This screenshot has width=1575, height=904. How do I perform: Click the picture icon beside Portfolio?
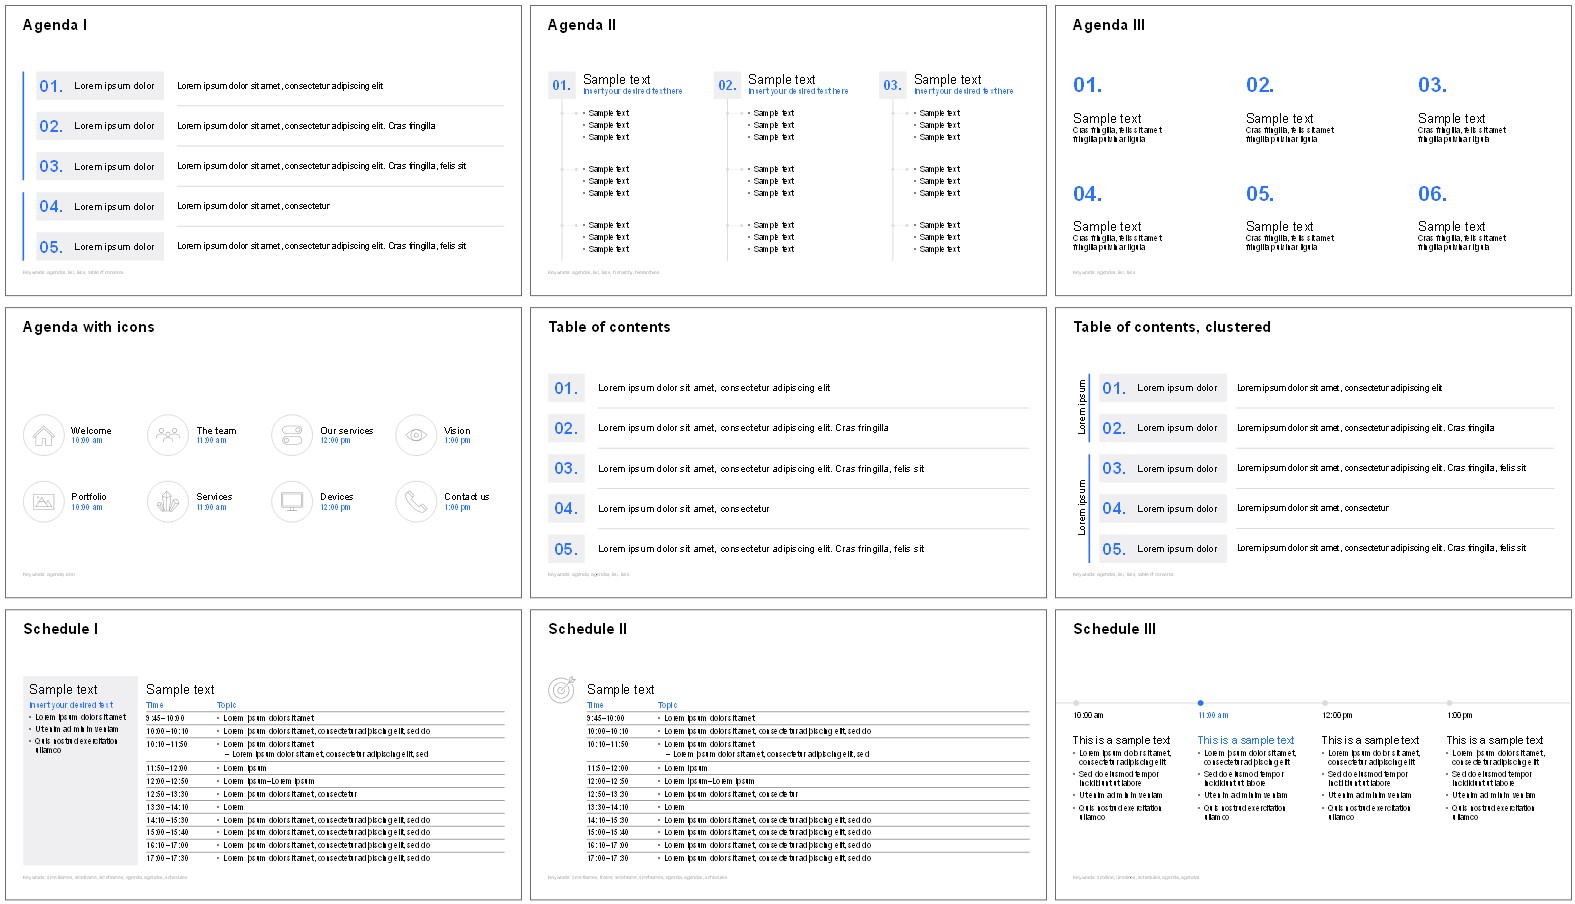click(43, 502)
